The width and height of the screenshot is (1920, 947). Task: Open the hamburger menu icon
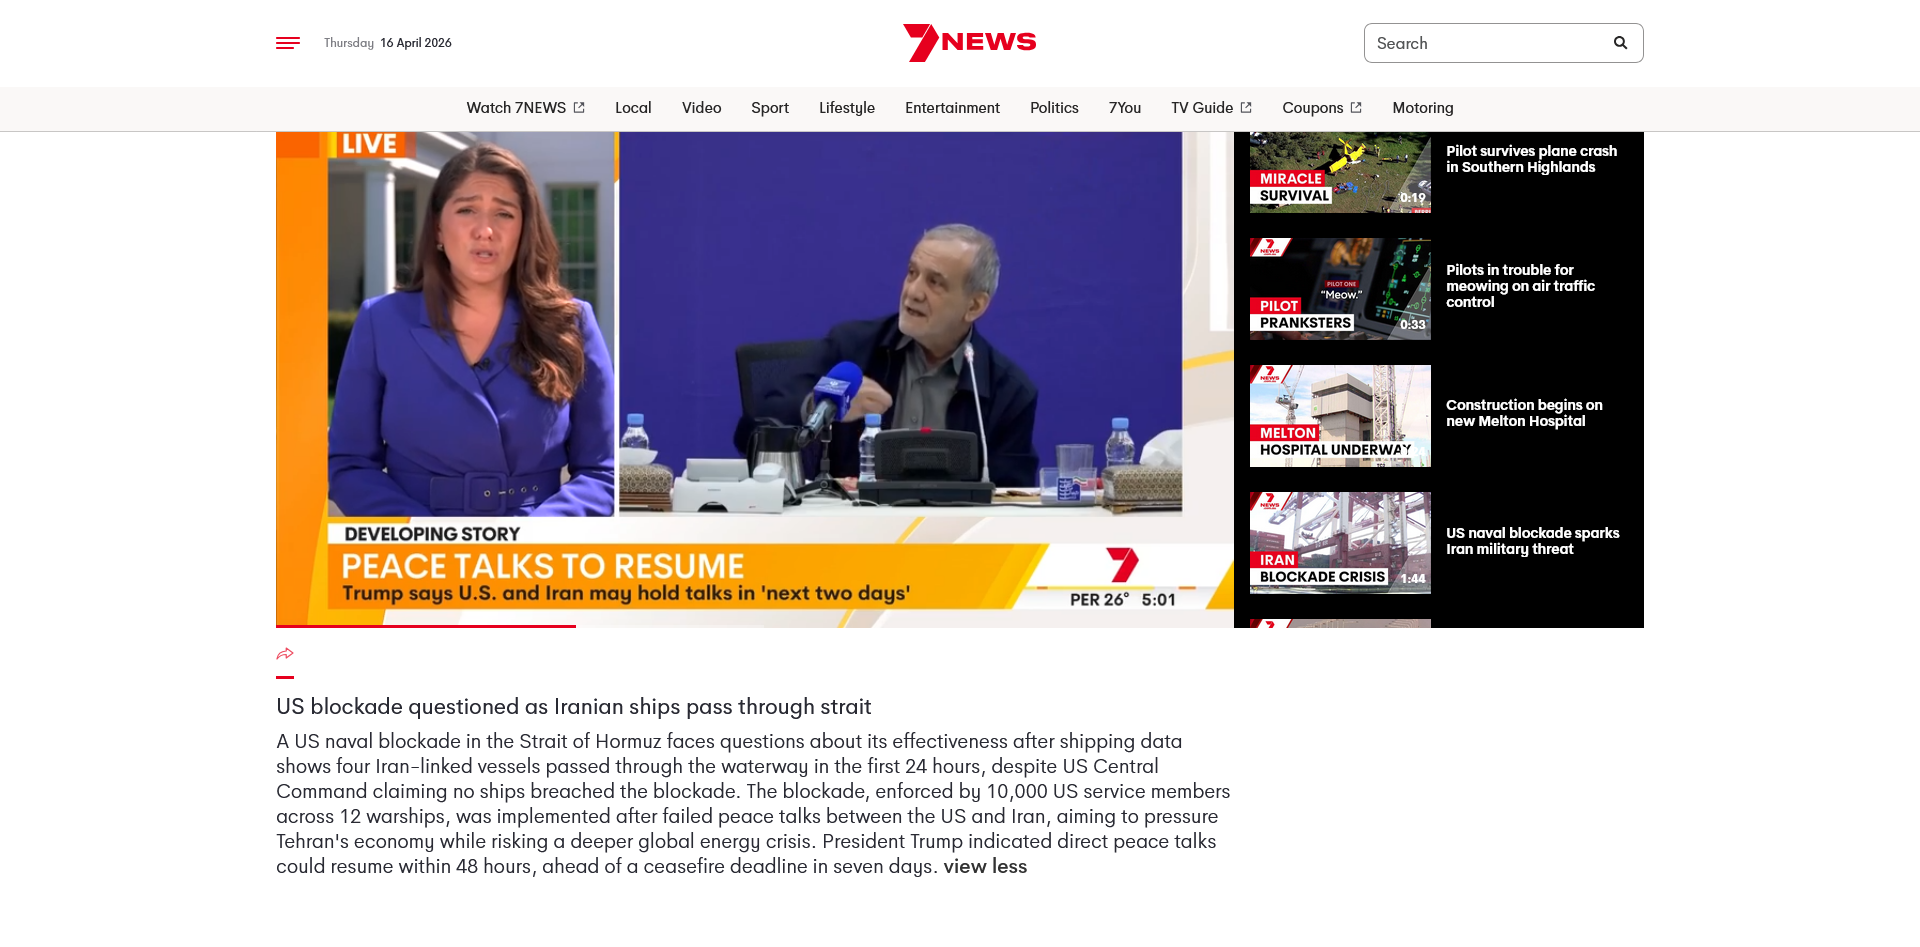click(x=288, y=43)
